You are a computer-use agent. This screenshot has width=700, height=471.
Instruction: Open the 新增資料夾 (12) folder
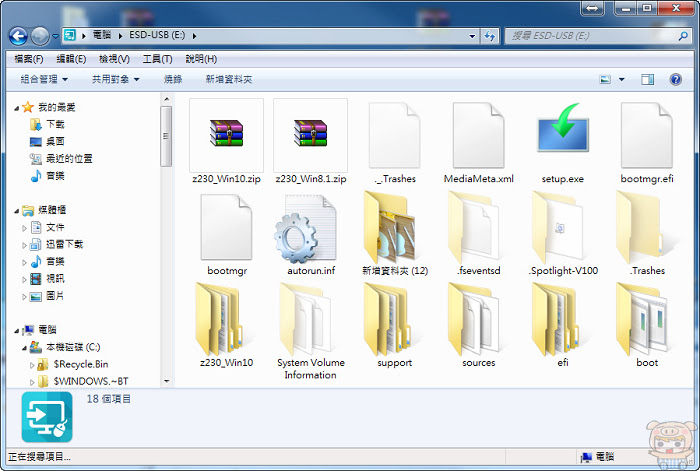(391, 228)
